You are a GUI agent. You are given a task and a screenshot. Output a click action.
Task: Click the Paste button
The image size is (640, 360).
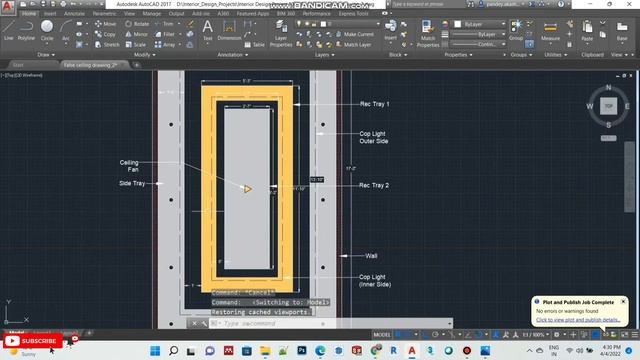pyautogui.click(x=587, y=31)
